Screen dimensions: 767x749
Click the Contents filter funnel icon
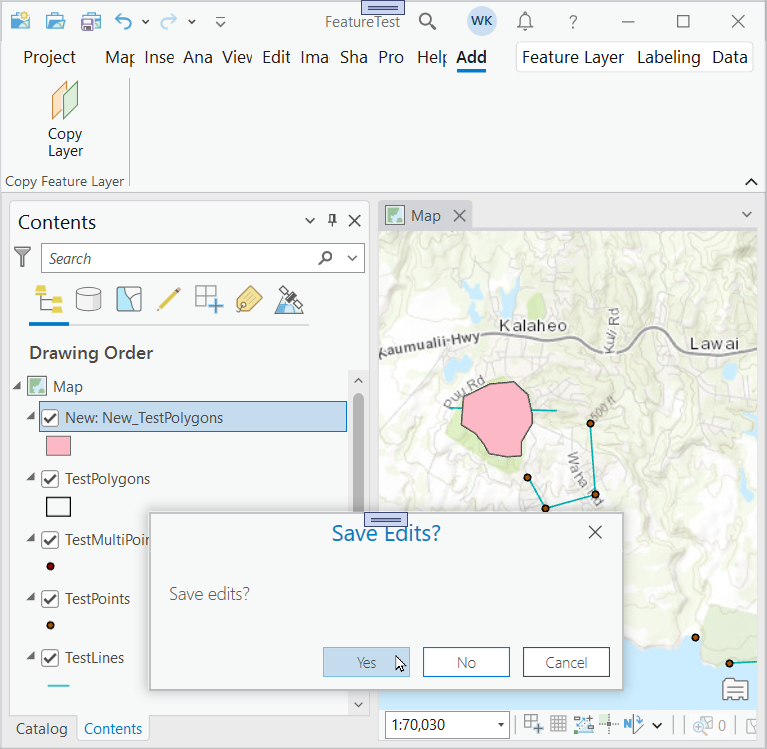pyautogui.click(x=23, y=257)
